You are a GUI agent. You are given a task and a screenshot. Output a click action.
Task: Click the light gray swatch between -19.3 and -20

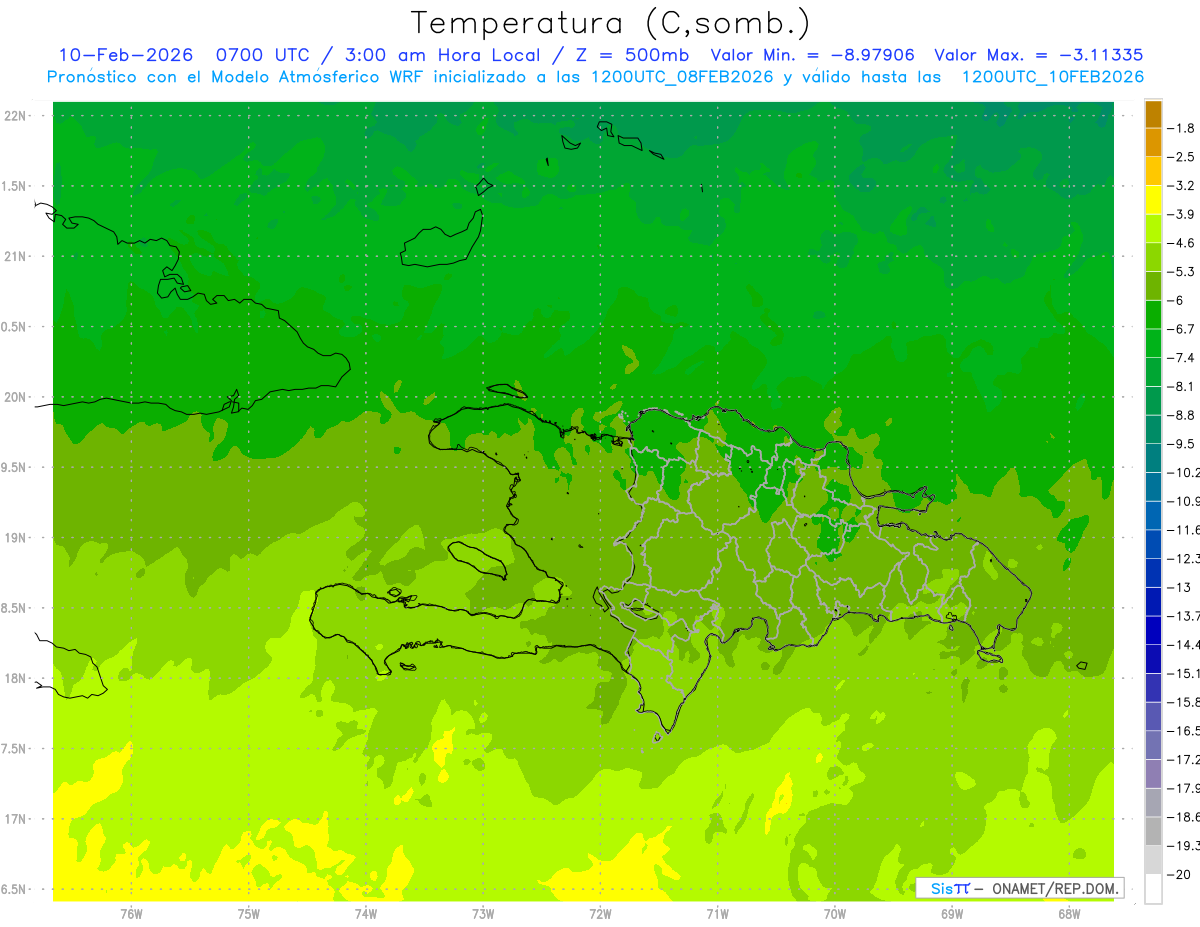(x=1153, y=860)
